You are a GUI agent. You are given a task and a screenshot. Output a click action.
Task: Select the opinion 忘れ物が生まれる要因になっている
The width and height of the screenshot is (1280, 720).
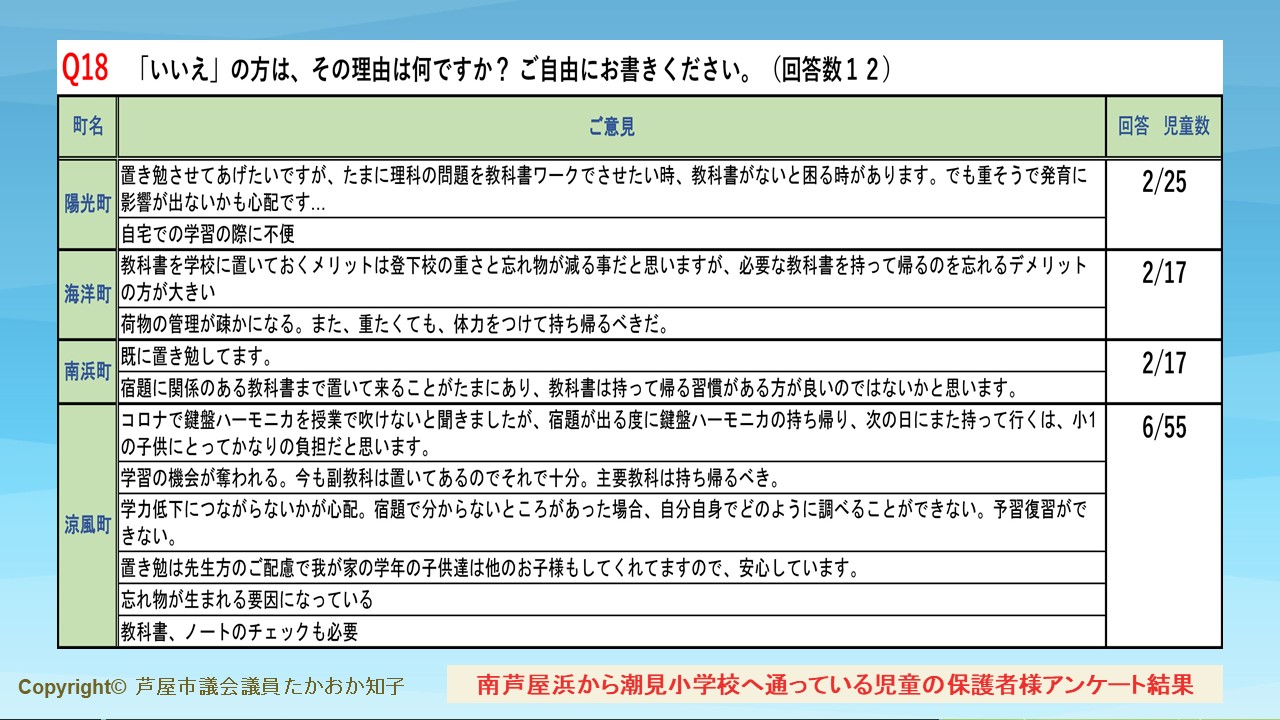tap(611, 600)
